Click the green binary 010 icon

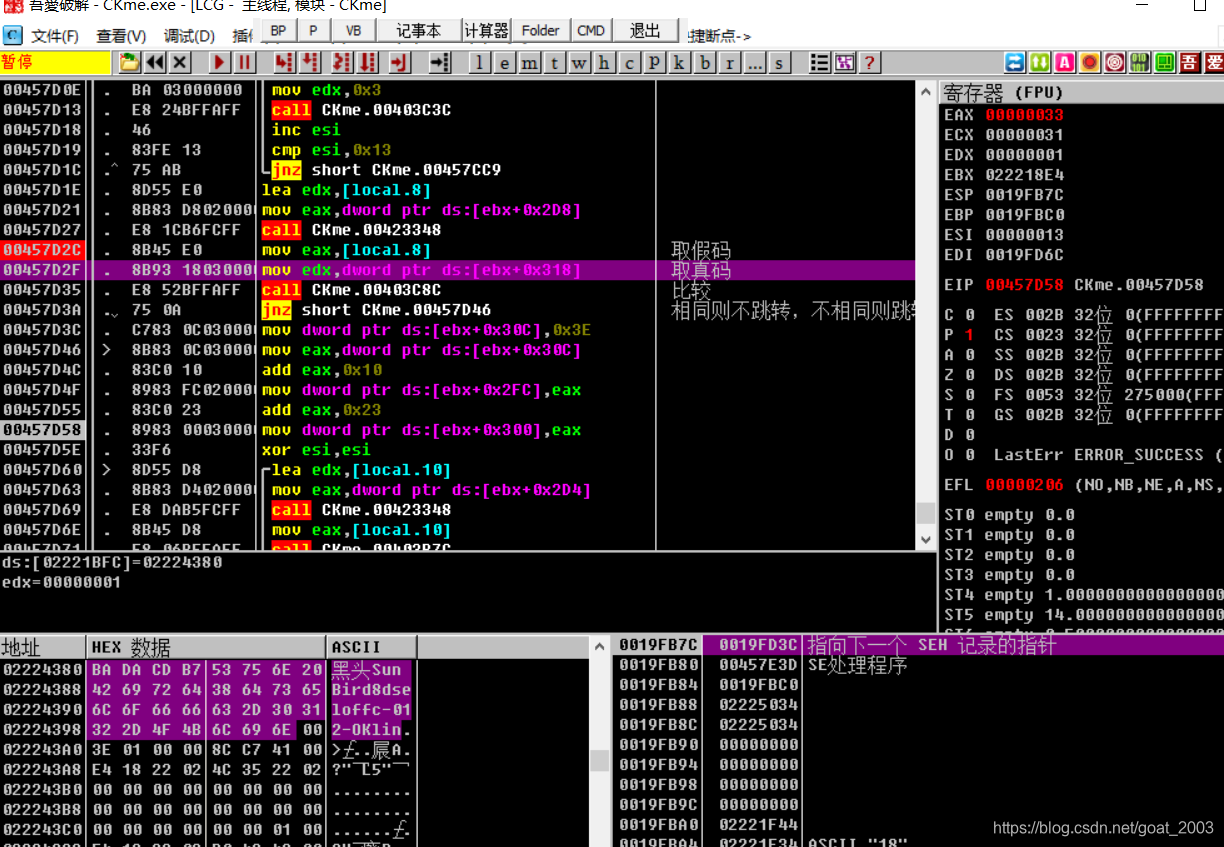[1140, 63]
